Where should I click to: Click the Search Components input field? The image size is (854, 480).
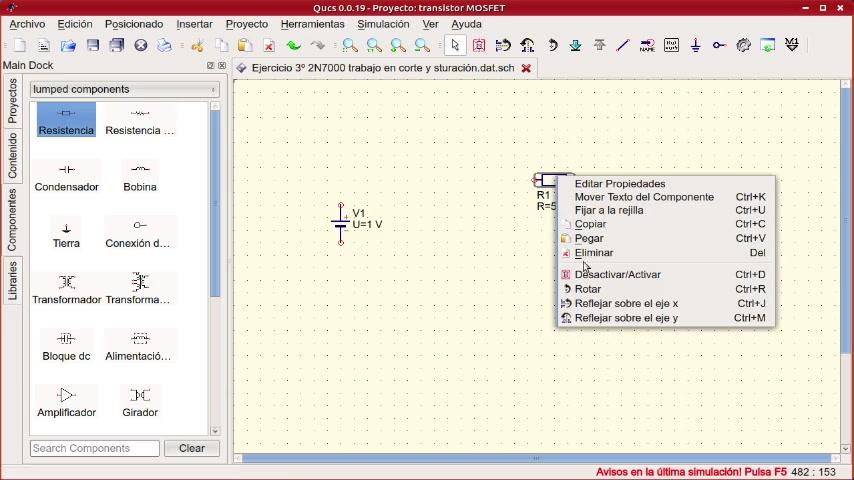tap(94, 448)
